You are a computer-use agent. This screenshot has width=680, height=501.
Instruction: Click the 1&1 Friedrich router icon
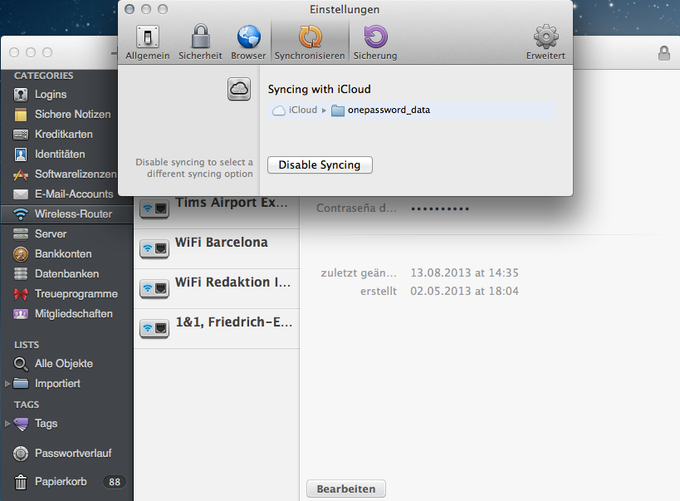(154, 329)
